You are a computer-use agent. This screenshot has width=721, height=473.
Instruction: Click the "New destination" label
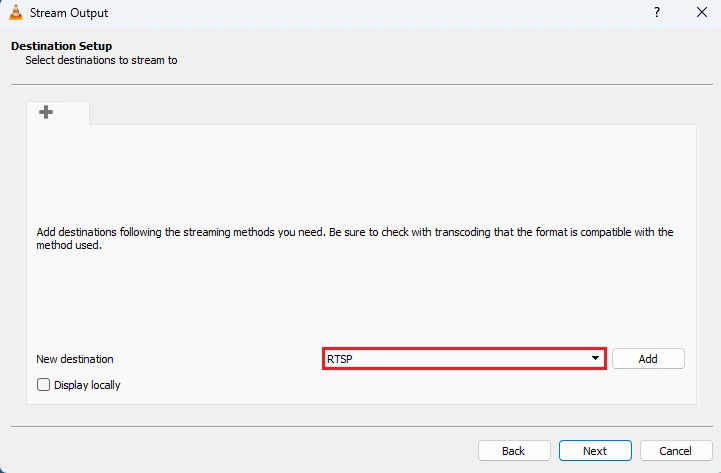click(75, 359)
